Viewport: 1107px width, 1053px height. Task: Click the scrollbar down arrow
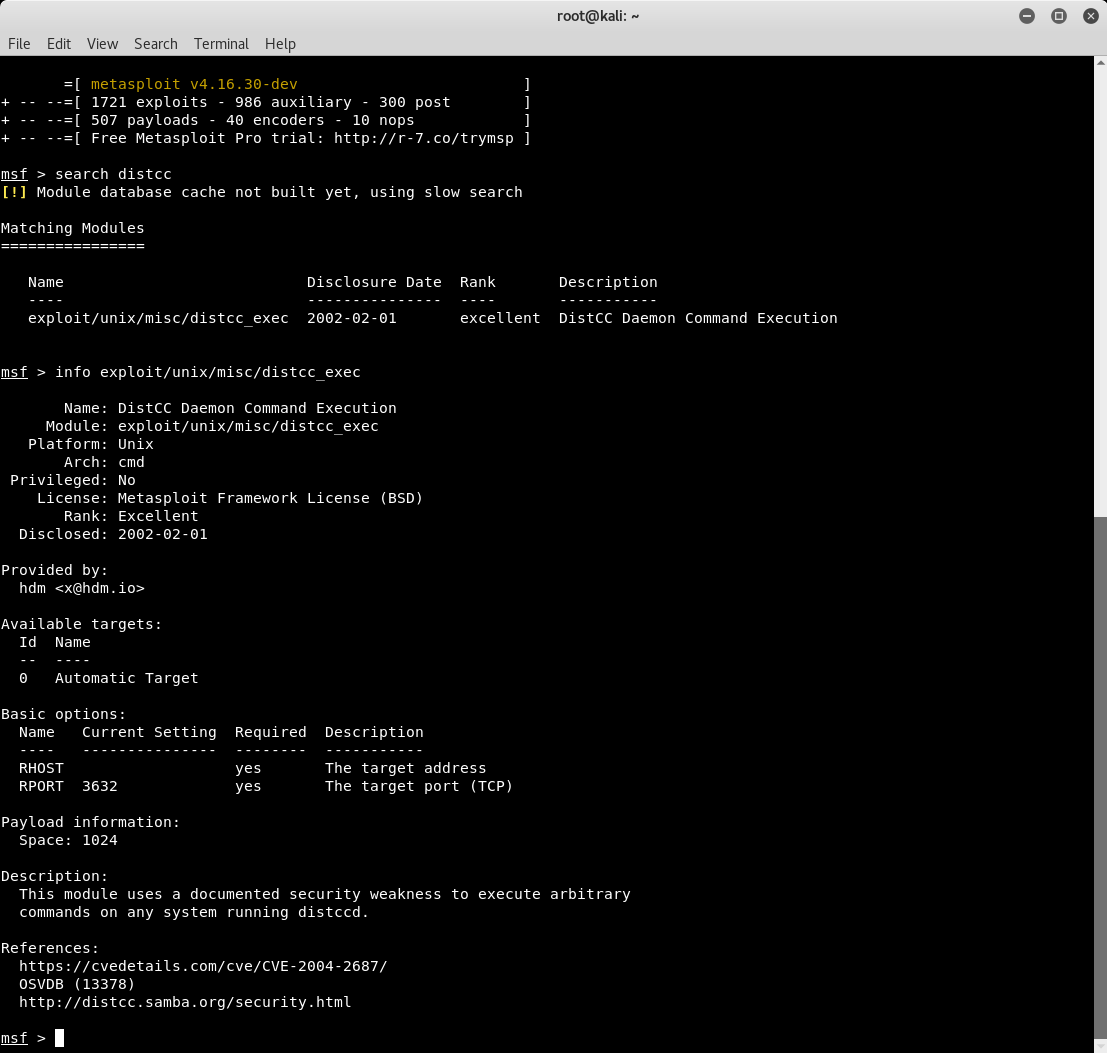click(x=1101, y=1046)
